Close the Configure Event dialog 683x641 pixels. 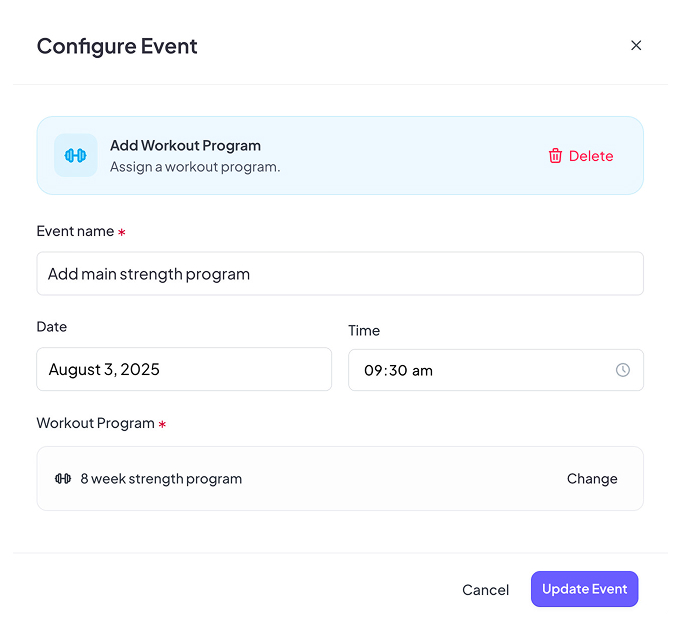pyautogui.click(x=636, y=46)
